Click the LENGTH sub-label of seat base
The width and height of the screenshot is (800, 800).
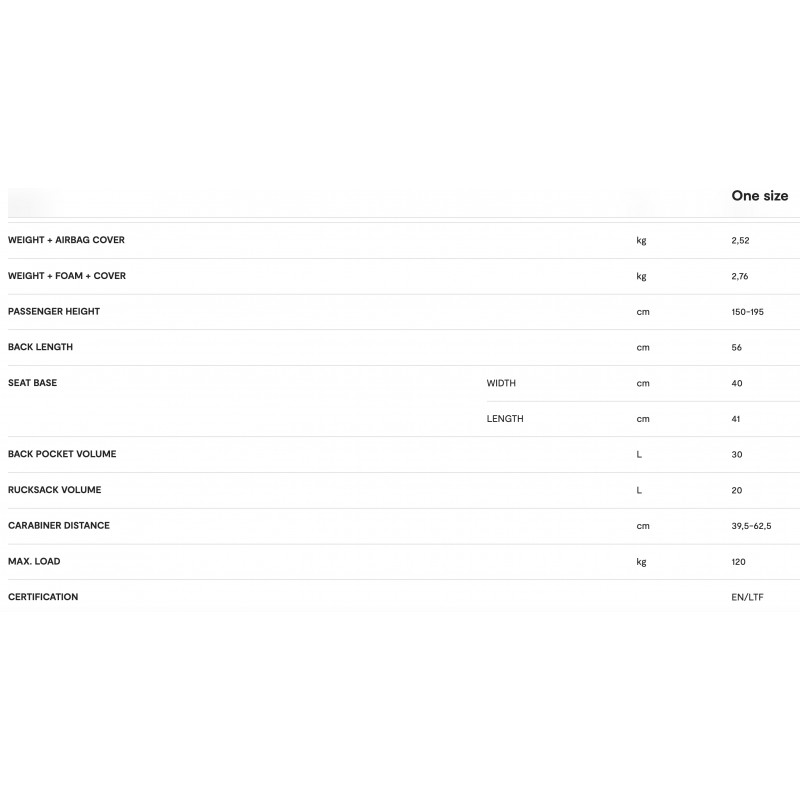(505, 419)
